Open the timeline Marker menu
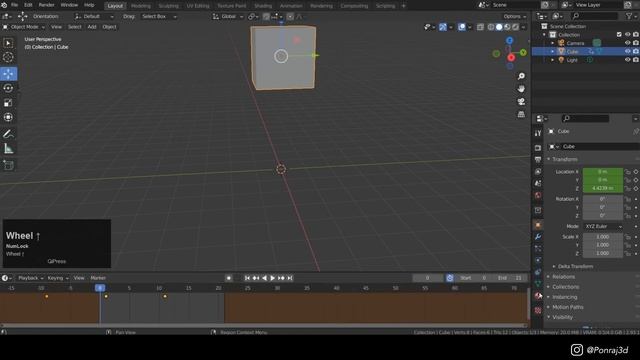The height and width of the screenshot is (360, 640). (x=98, y=278)
